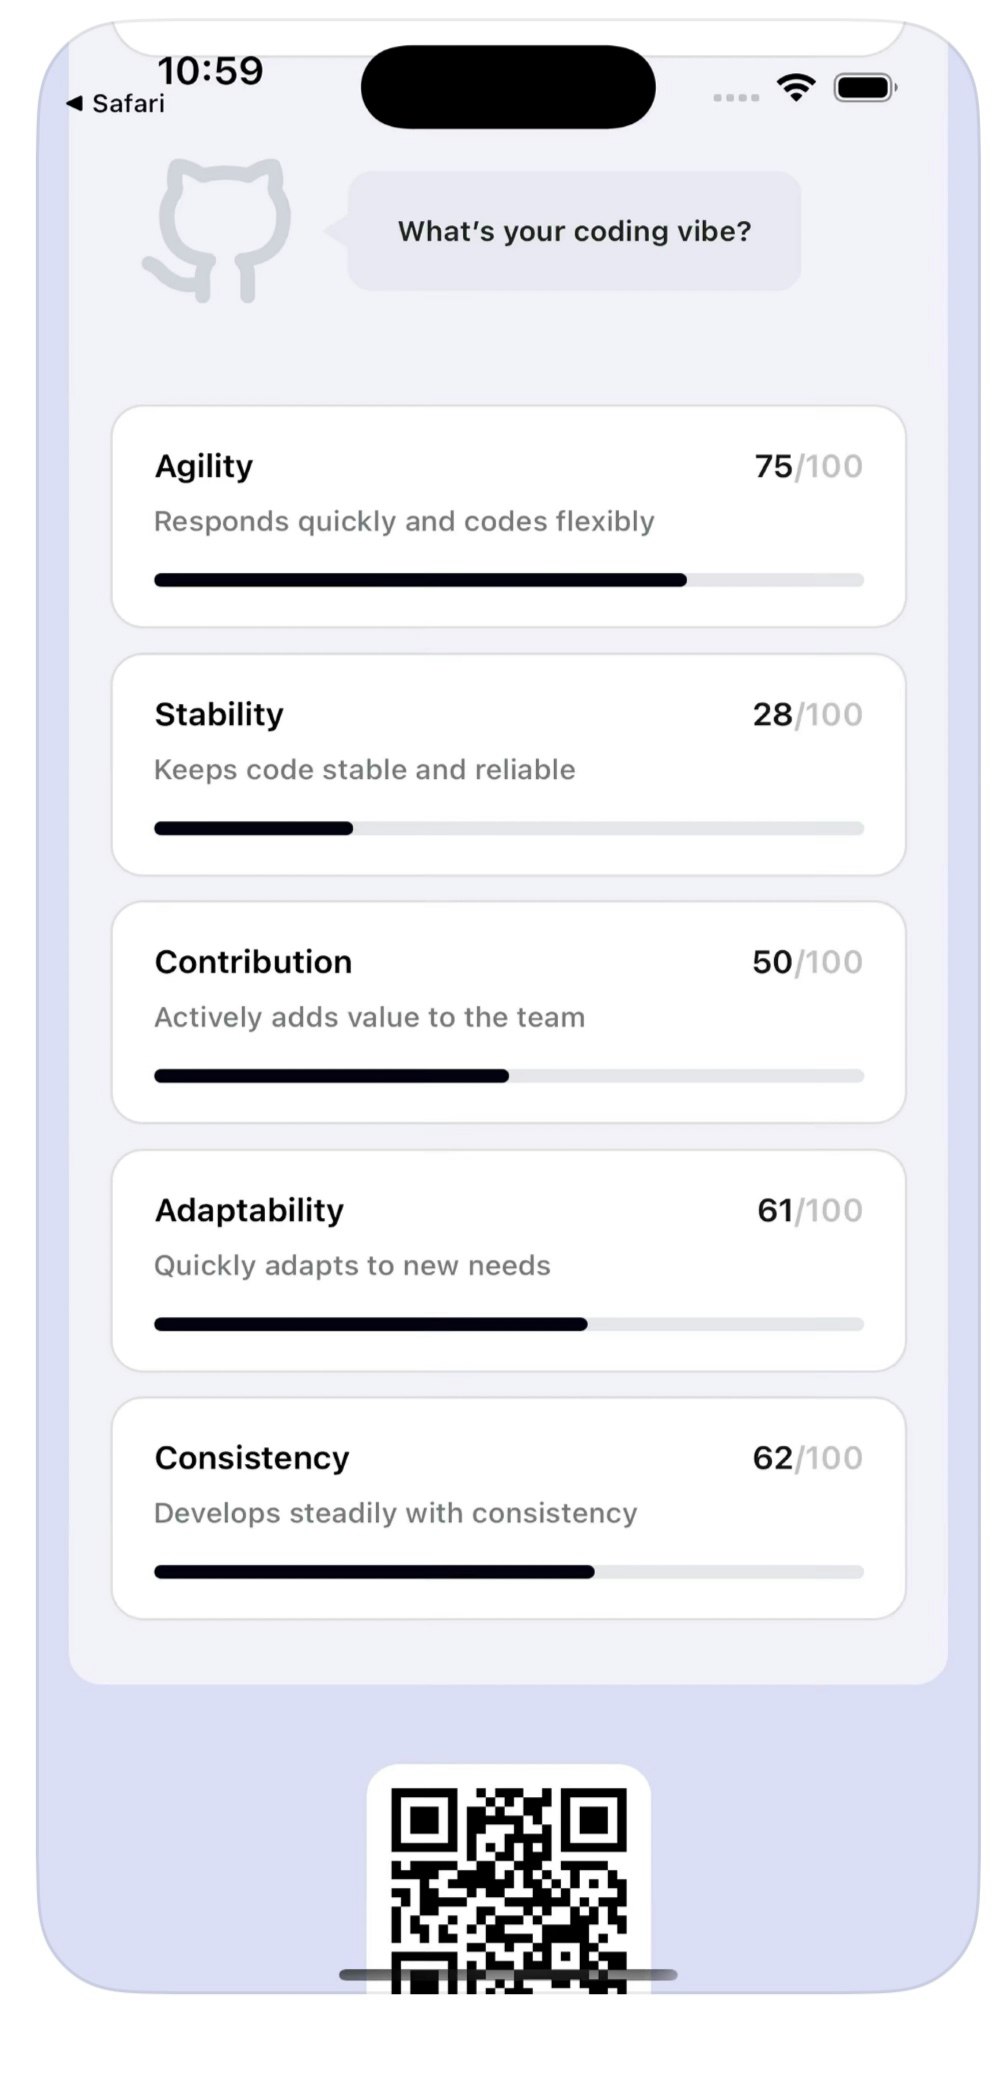The width and height of the screenshot is (1004, 2089).
Task: Open the Contribution details card
Action: [x=508, y=1012]
